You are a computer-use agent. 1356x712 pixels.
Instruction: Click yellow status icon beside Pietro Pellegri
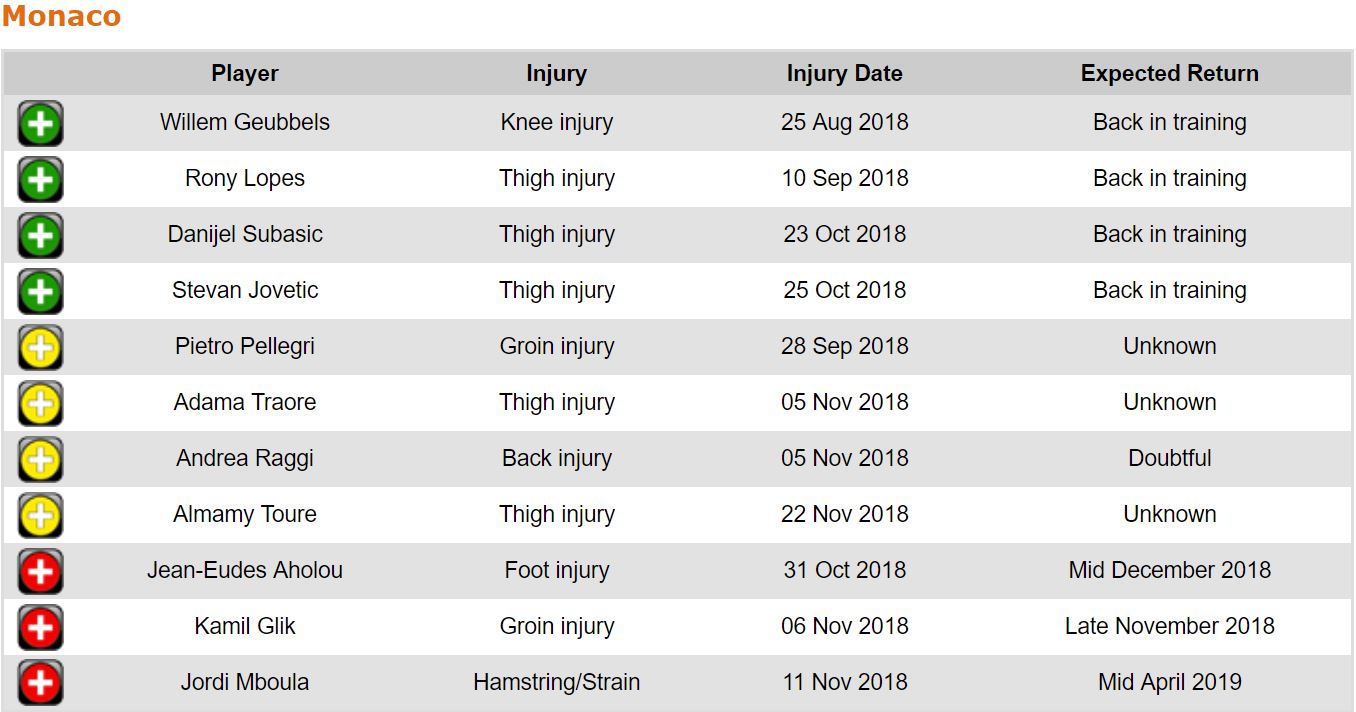click(x=40, y=348)
